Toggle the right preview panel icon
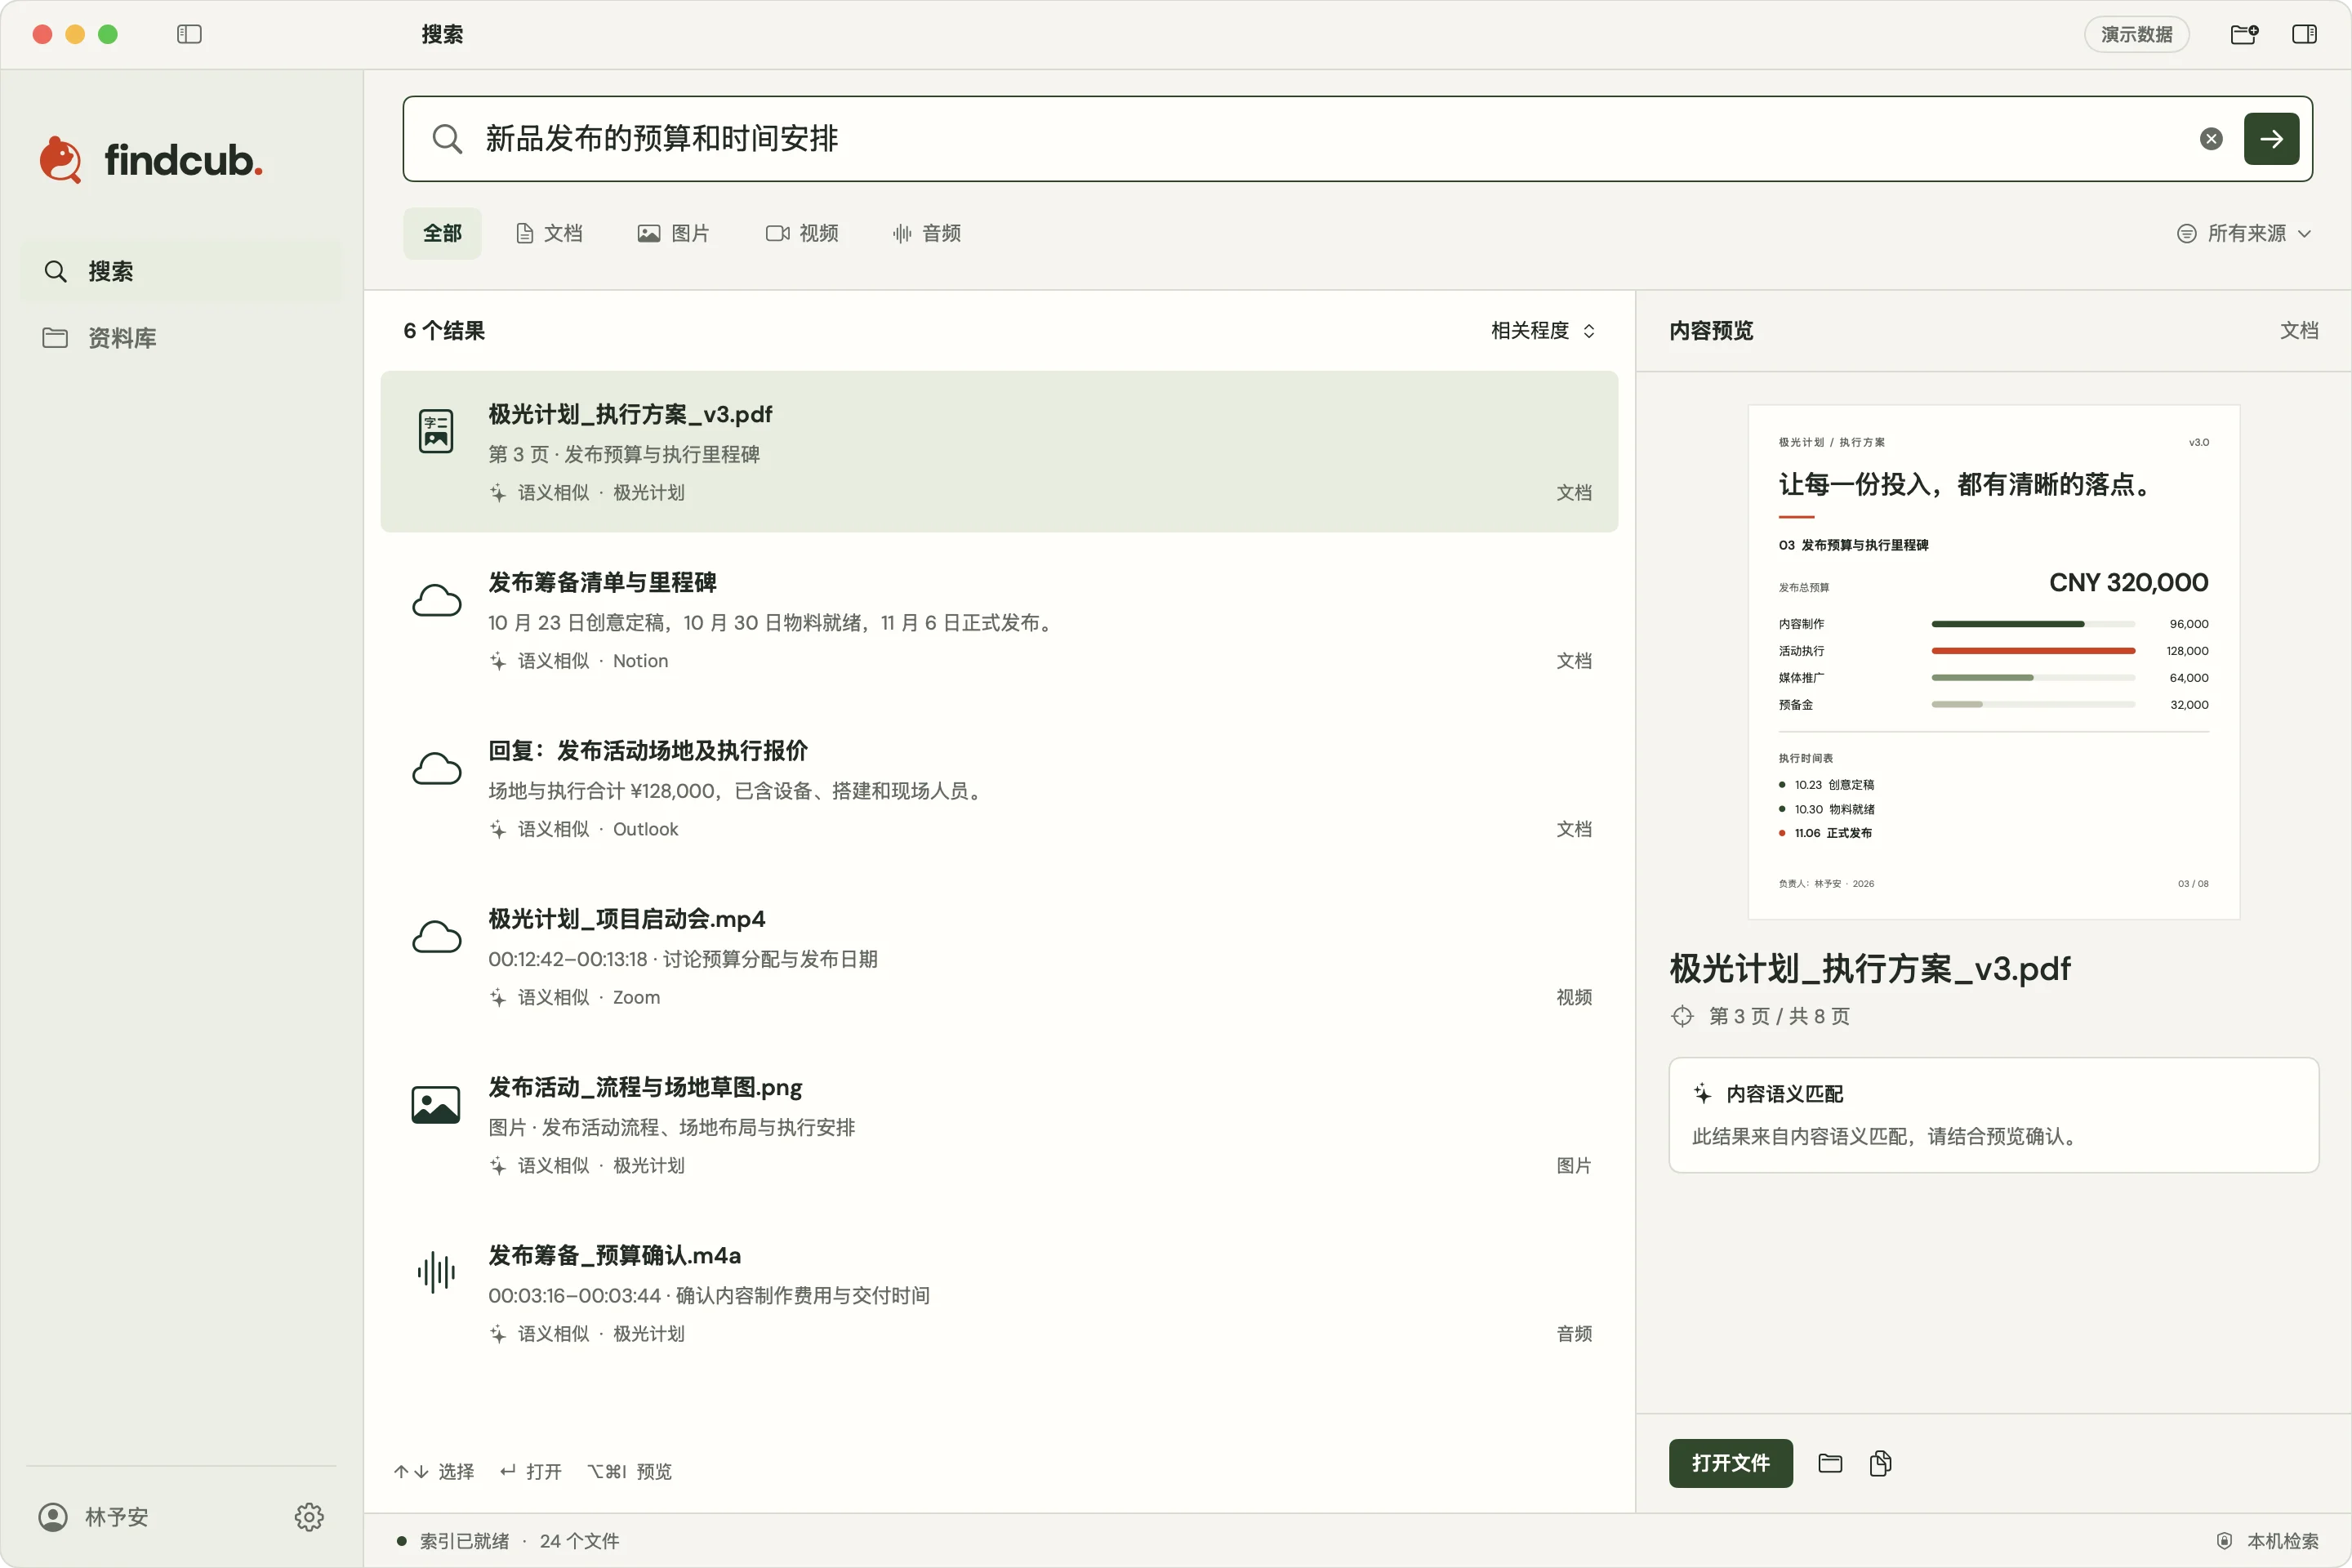2352x1568 pixels. (x=2304, y=34)
